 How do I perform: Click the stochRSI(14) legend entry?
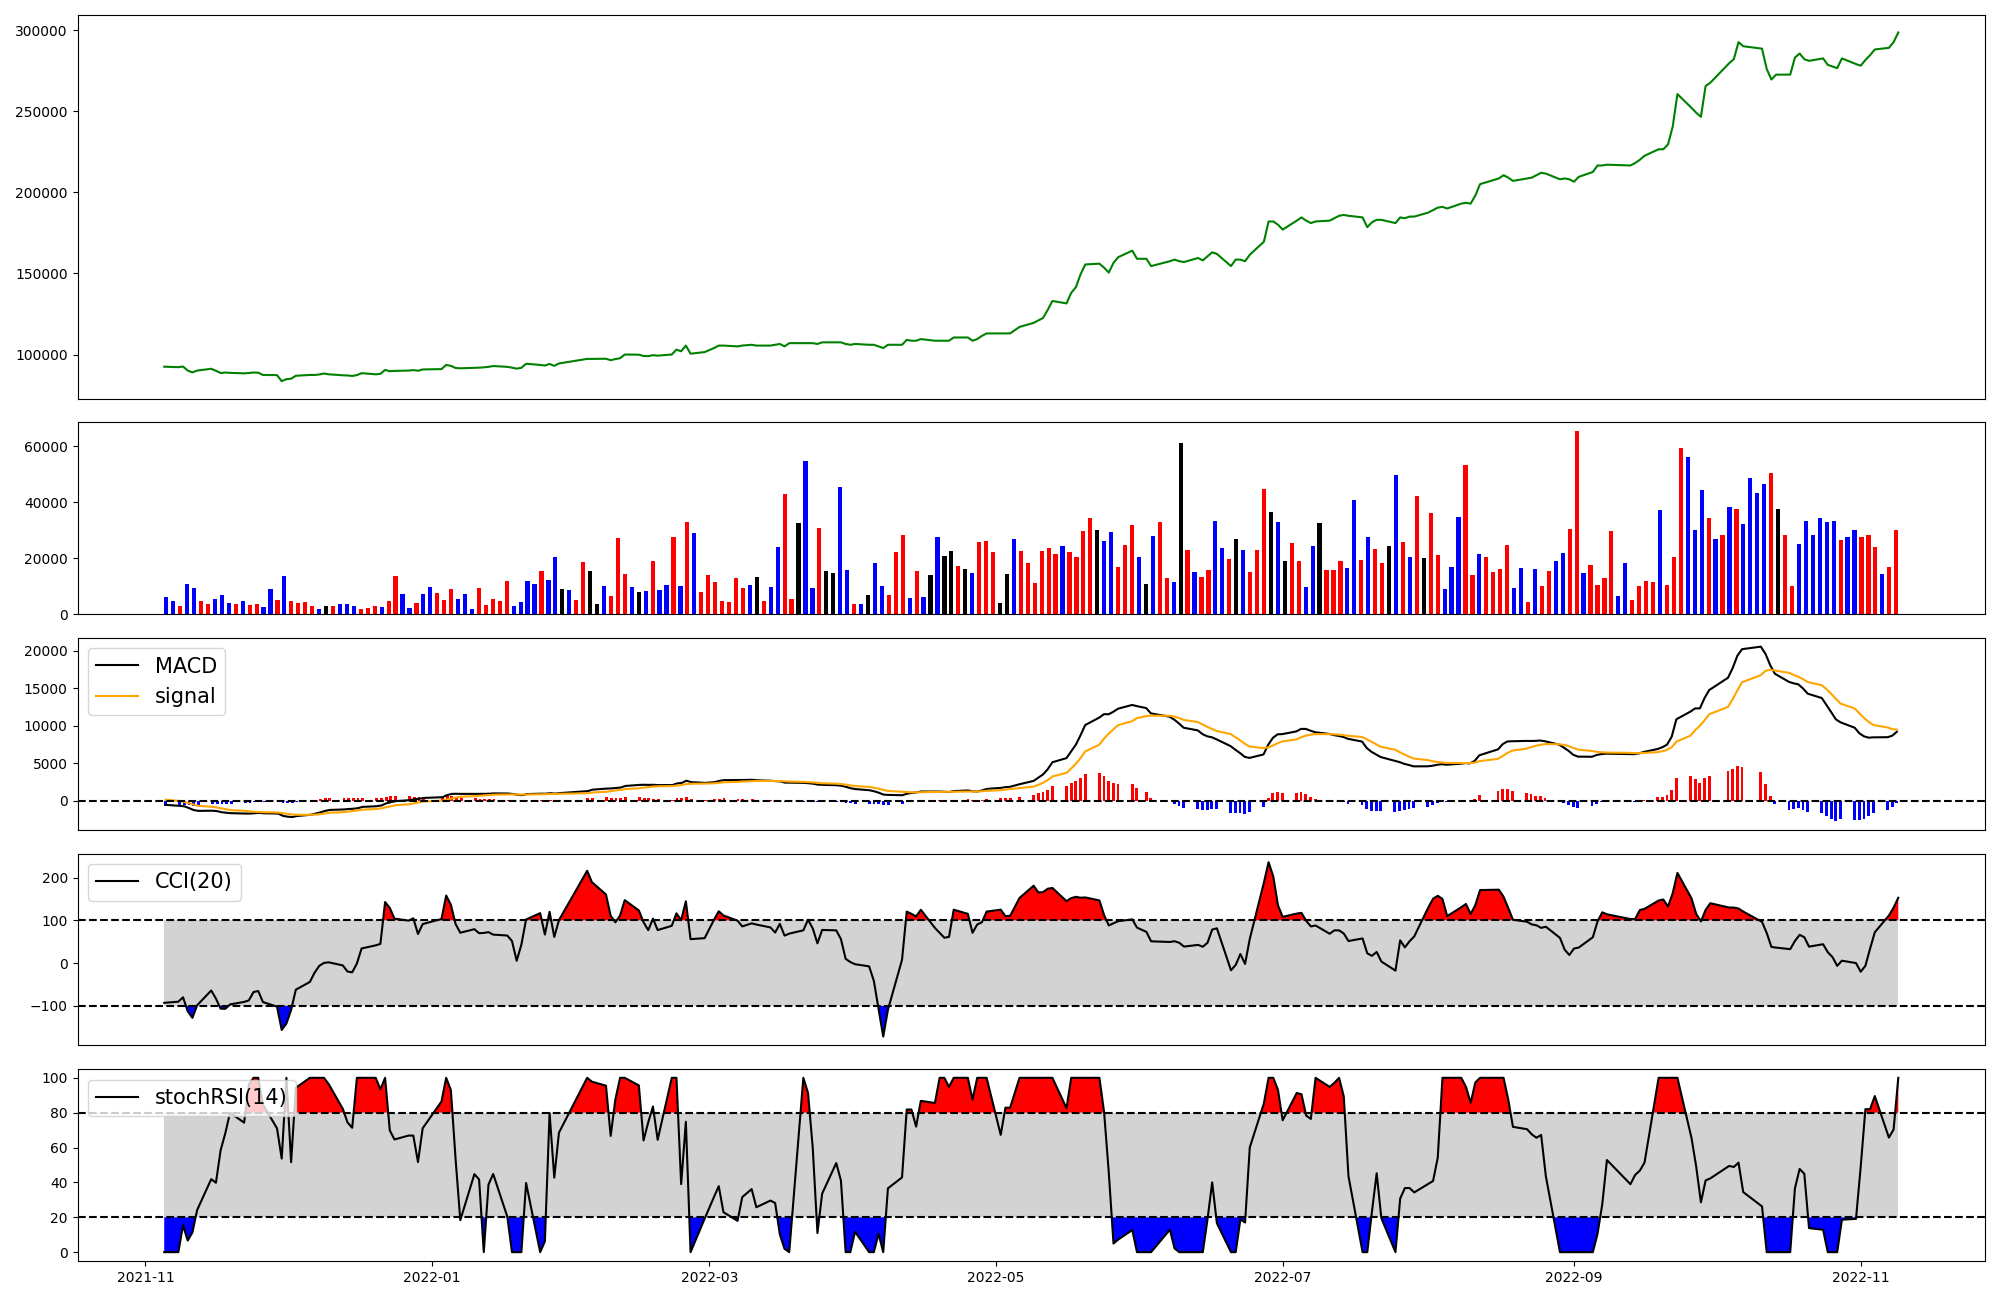coord(220,1097)
